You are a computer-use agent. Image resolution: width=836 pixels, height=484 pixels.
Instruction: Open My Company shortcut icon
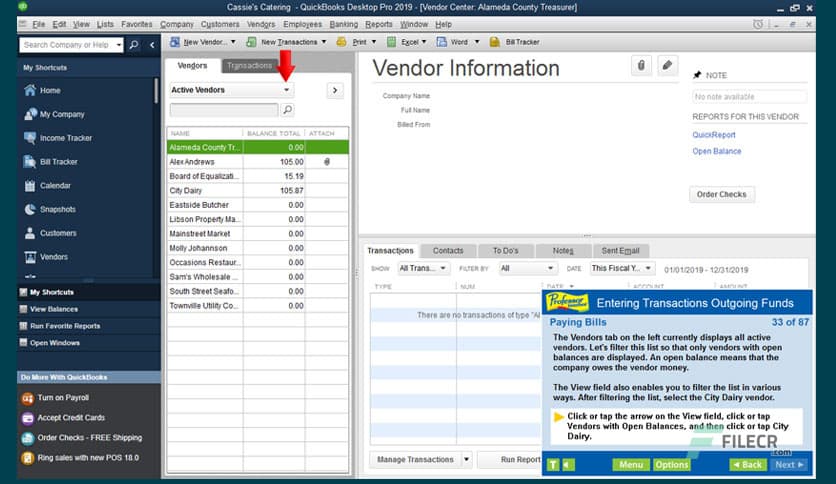30,114
